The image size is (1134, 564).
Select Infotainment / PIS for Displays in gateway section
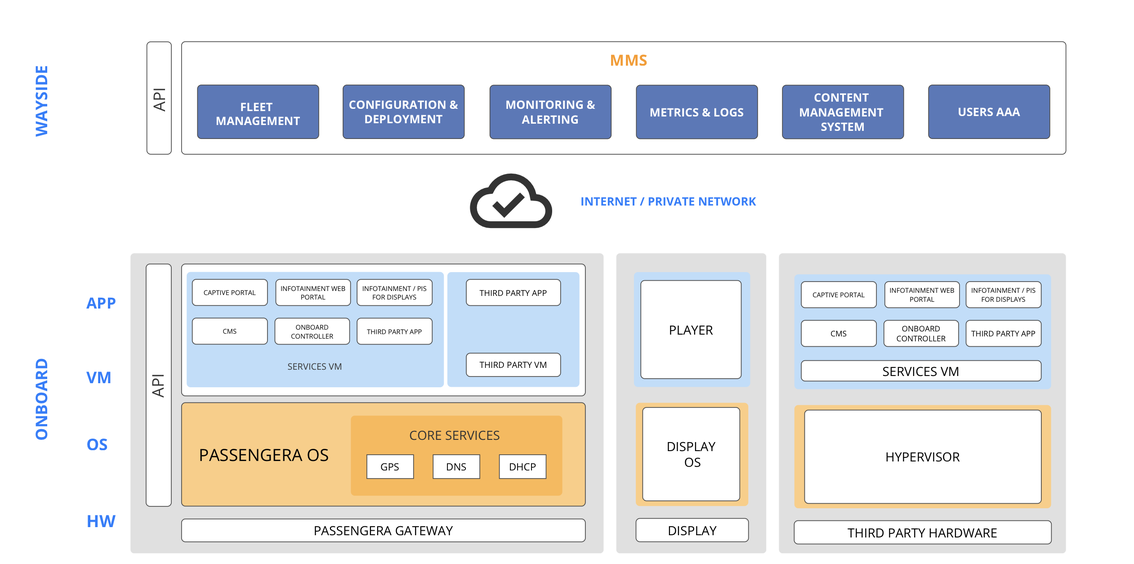point(395,293)
